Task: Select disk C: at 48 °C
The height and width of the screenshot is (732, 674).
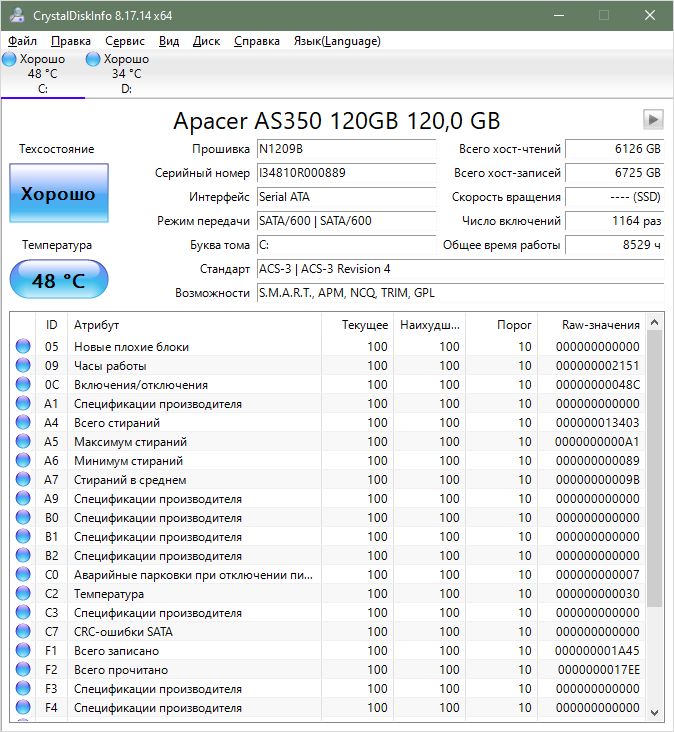Action: coord(42,74)
